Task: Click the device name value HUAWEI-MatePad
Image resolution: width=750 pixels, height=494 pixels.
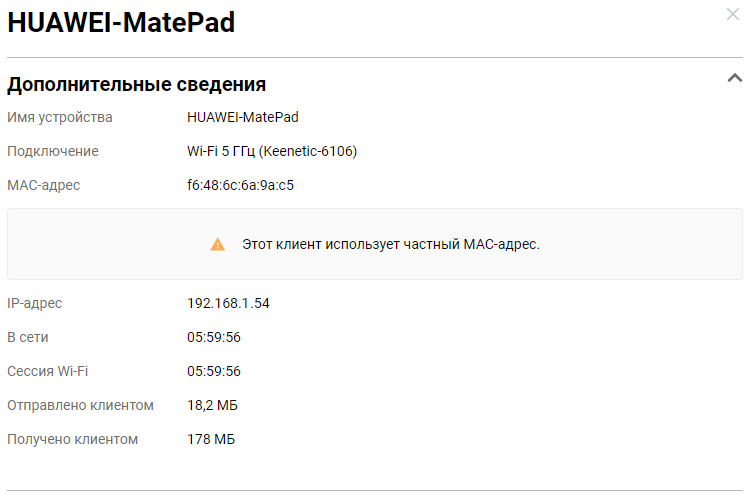Action: click(243, 118)
